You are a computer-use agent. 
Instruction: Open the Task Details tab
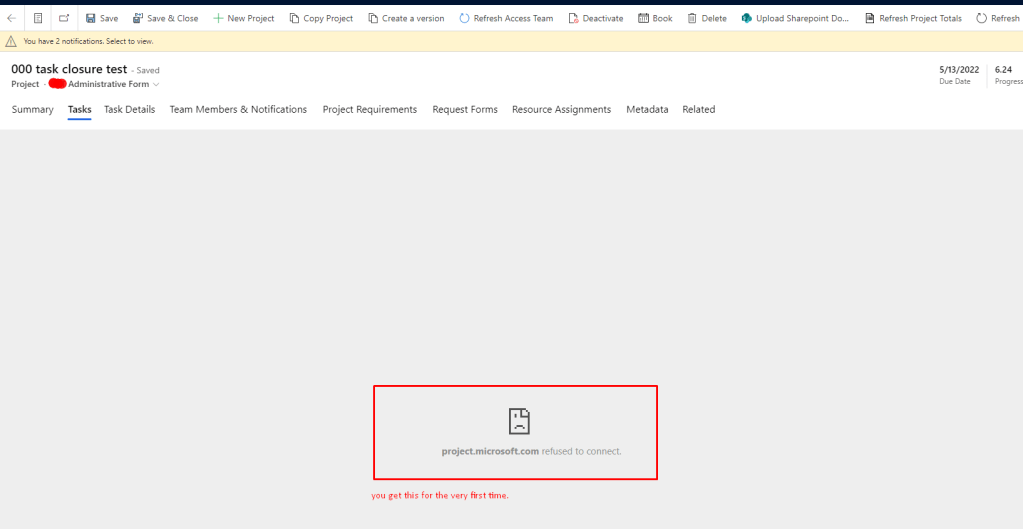click(129, 110)
